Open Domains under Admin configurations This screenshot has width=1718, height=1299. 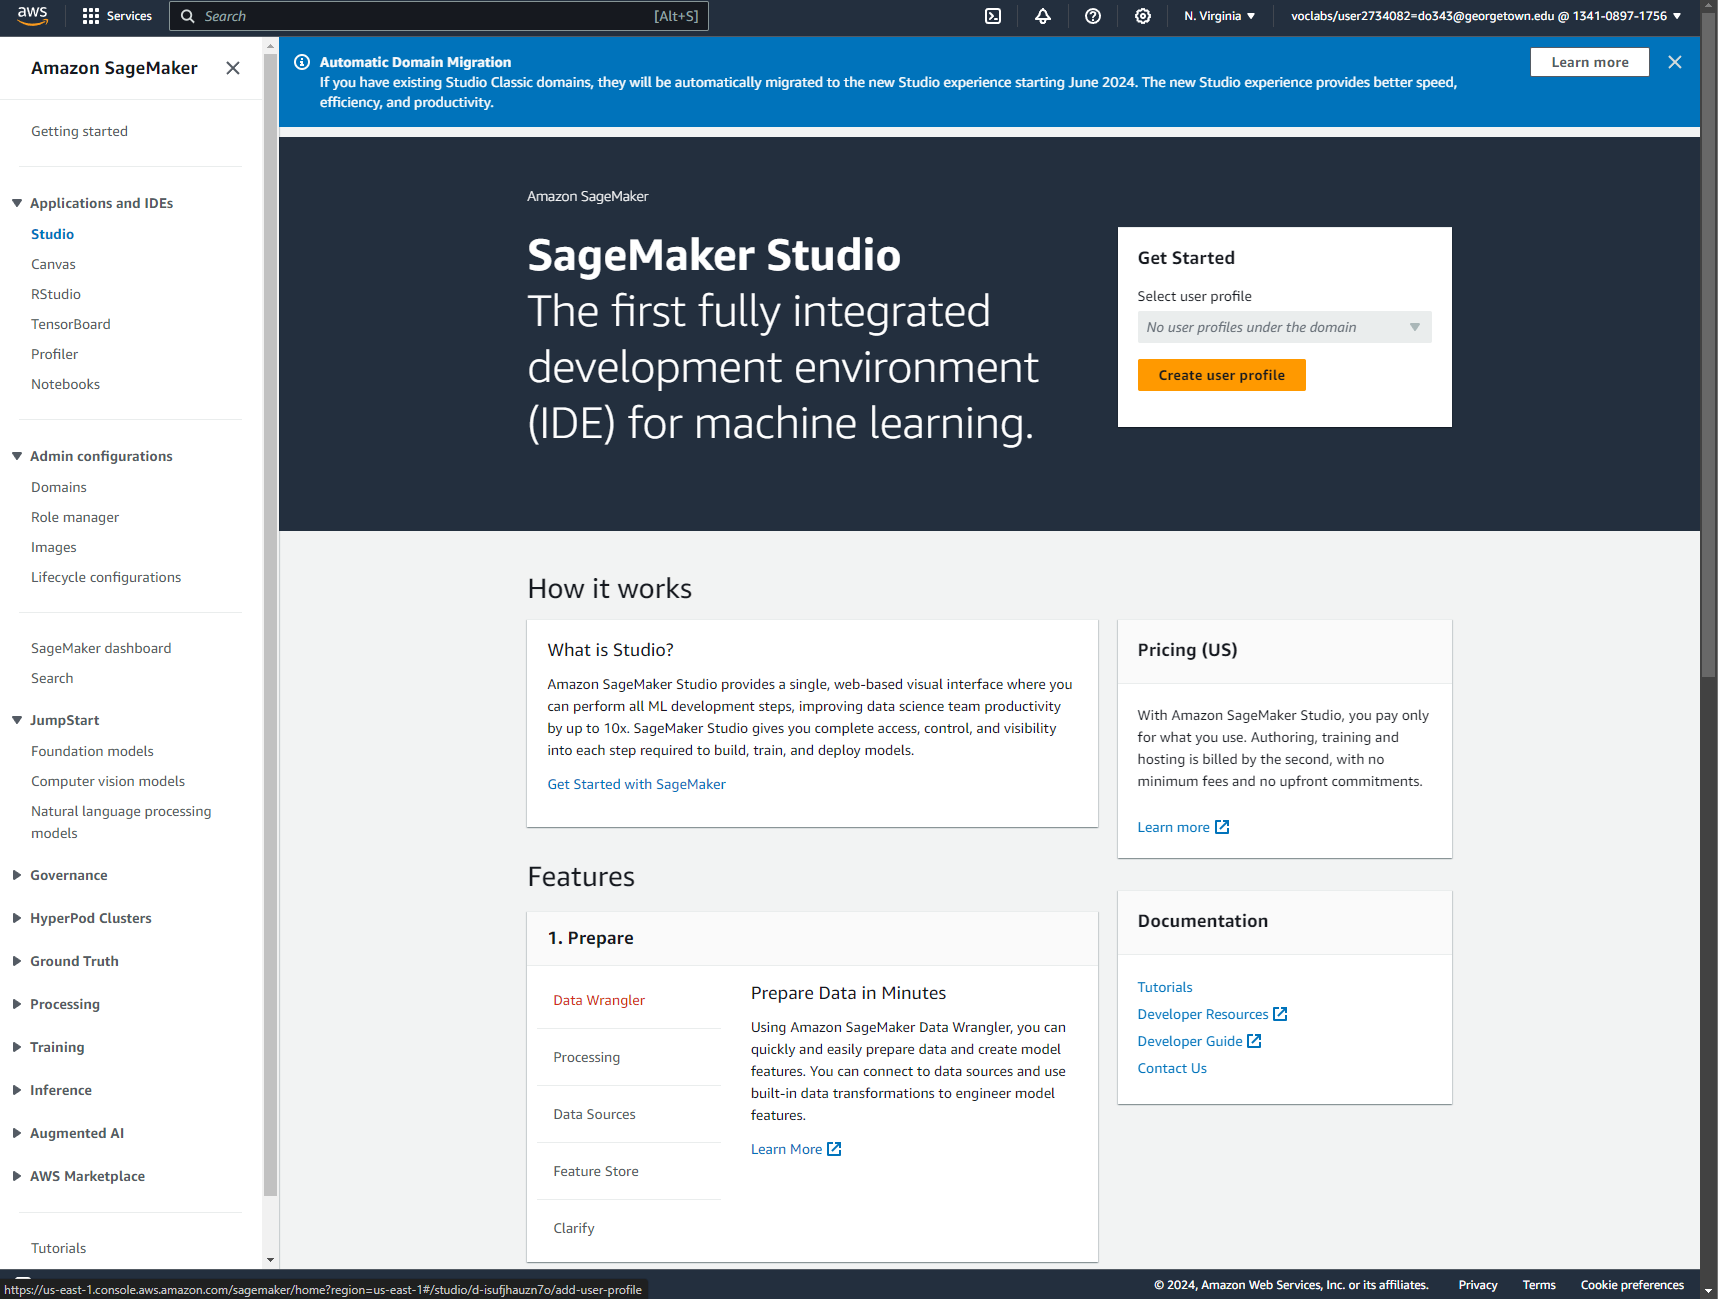coord(58,487)
